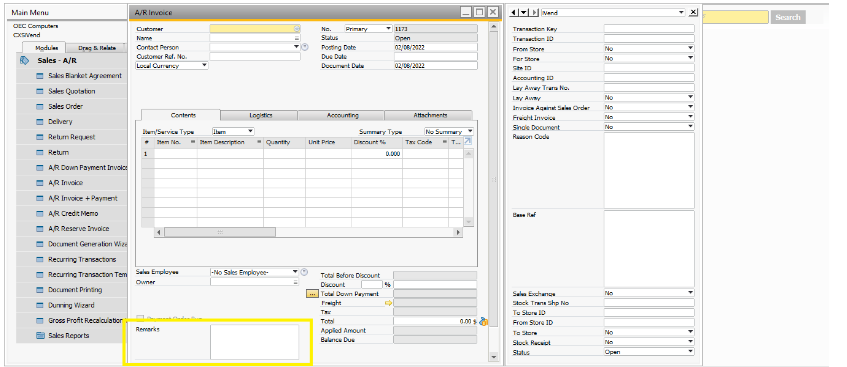Click the choose-from-list icon in Customer field
This screenshot has width=847, height=367.
(297, 29)
